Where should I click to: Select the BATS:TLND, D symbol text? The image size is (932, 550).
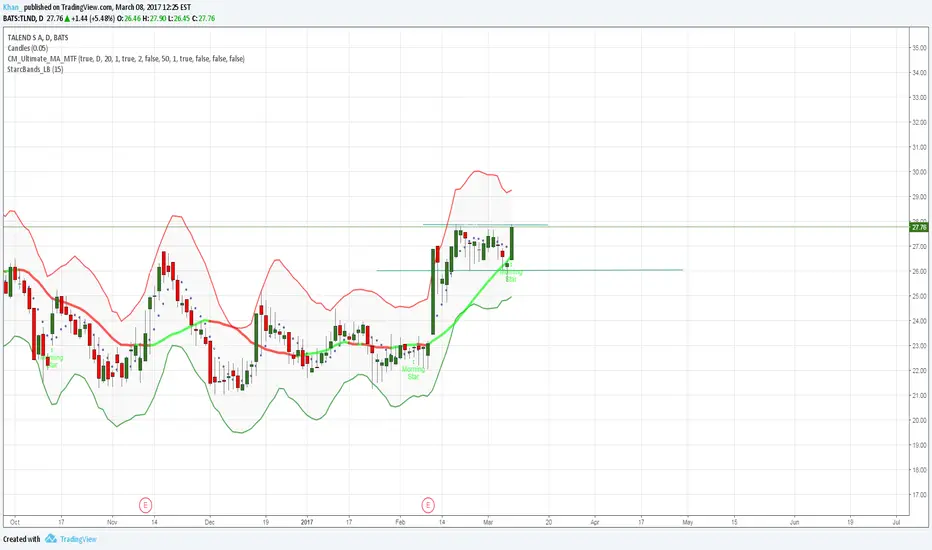click(23, 18)
